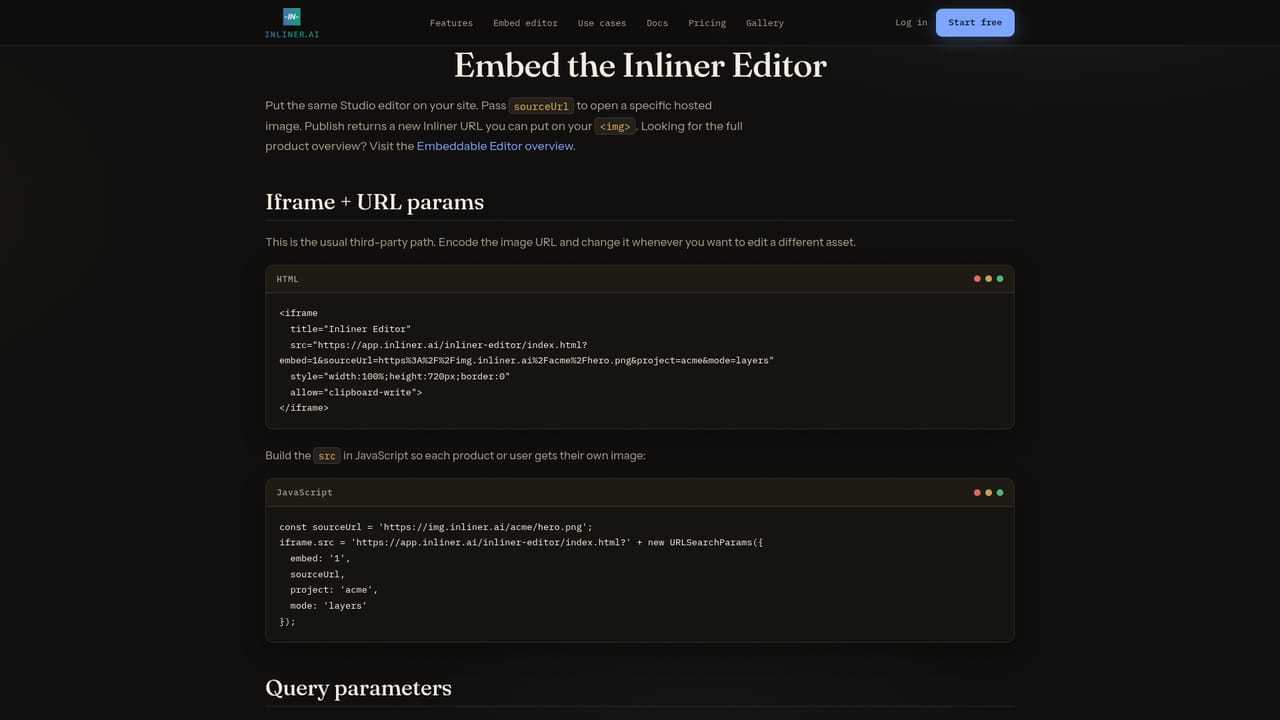Click the closing </iframe> tag line

[304, 408]
